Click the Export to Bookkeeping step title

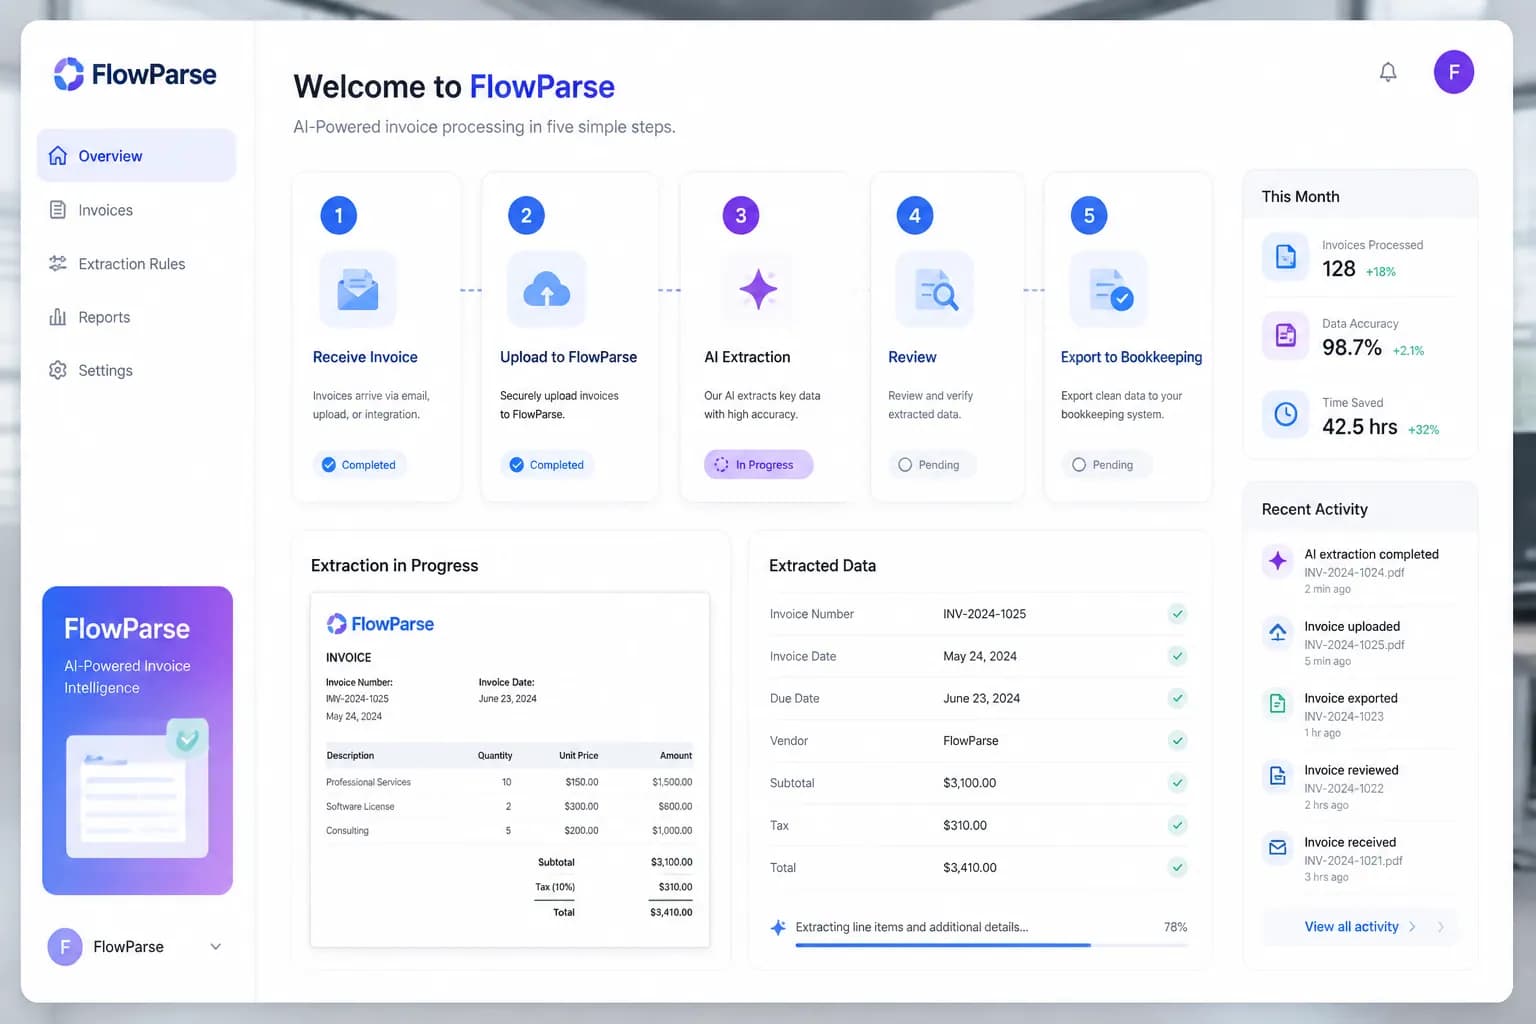point(1131,357)
